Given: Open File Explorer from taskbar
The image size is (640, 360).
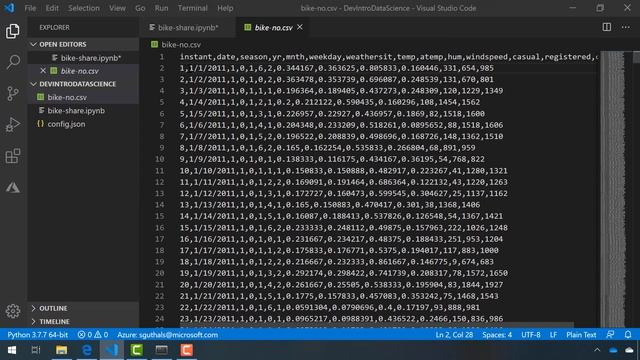Looking at the screenshot, I should (61, 350).
